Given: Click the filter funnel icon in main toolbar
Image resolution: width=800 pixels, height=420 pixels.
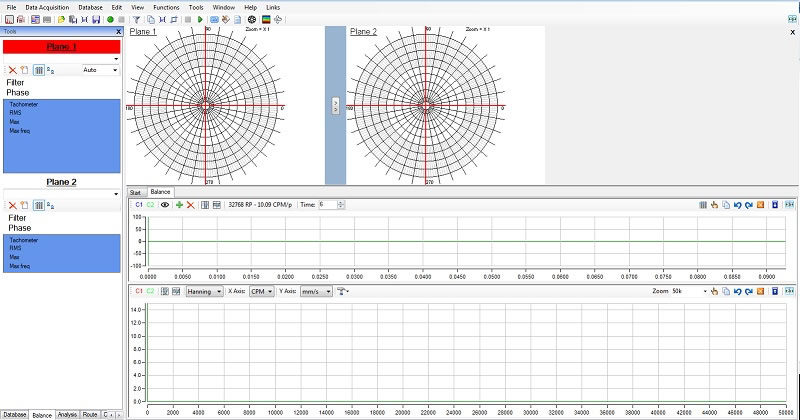Looking at the screenshot, I should tap(136, 19).
